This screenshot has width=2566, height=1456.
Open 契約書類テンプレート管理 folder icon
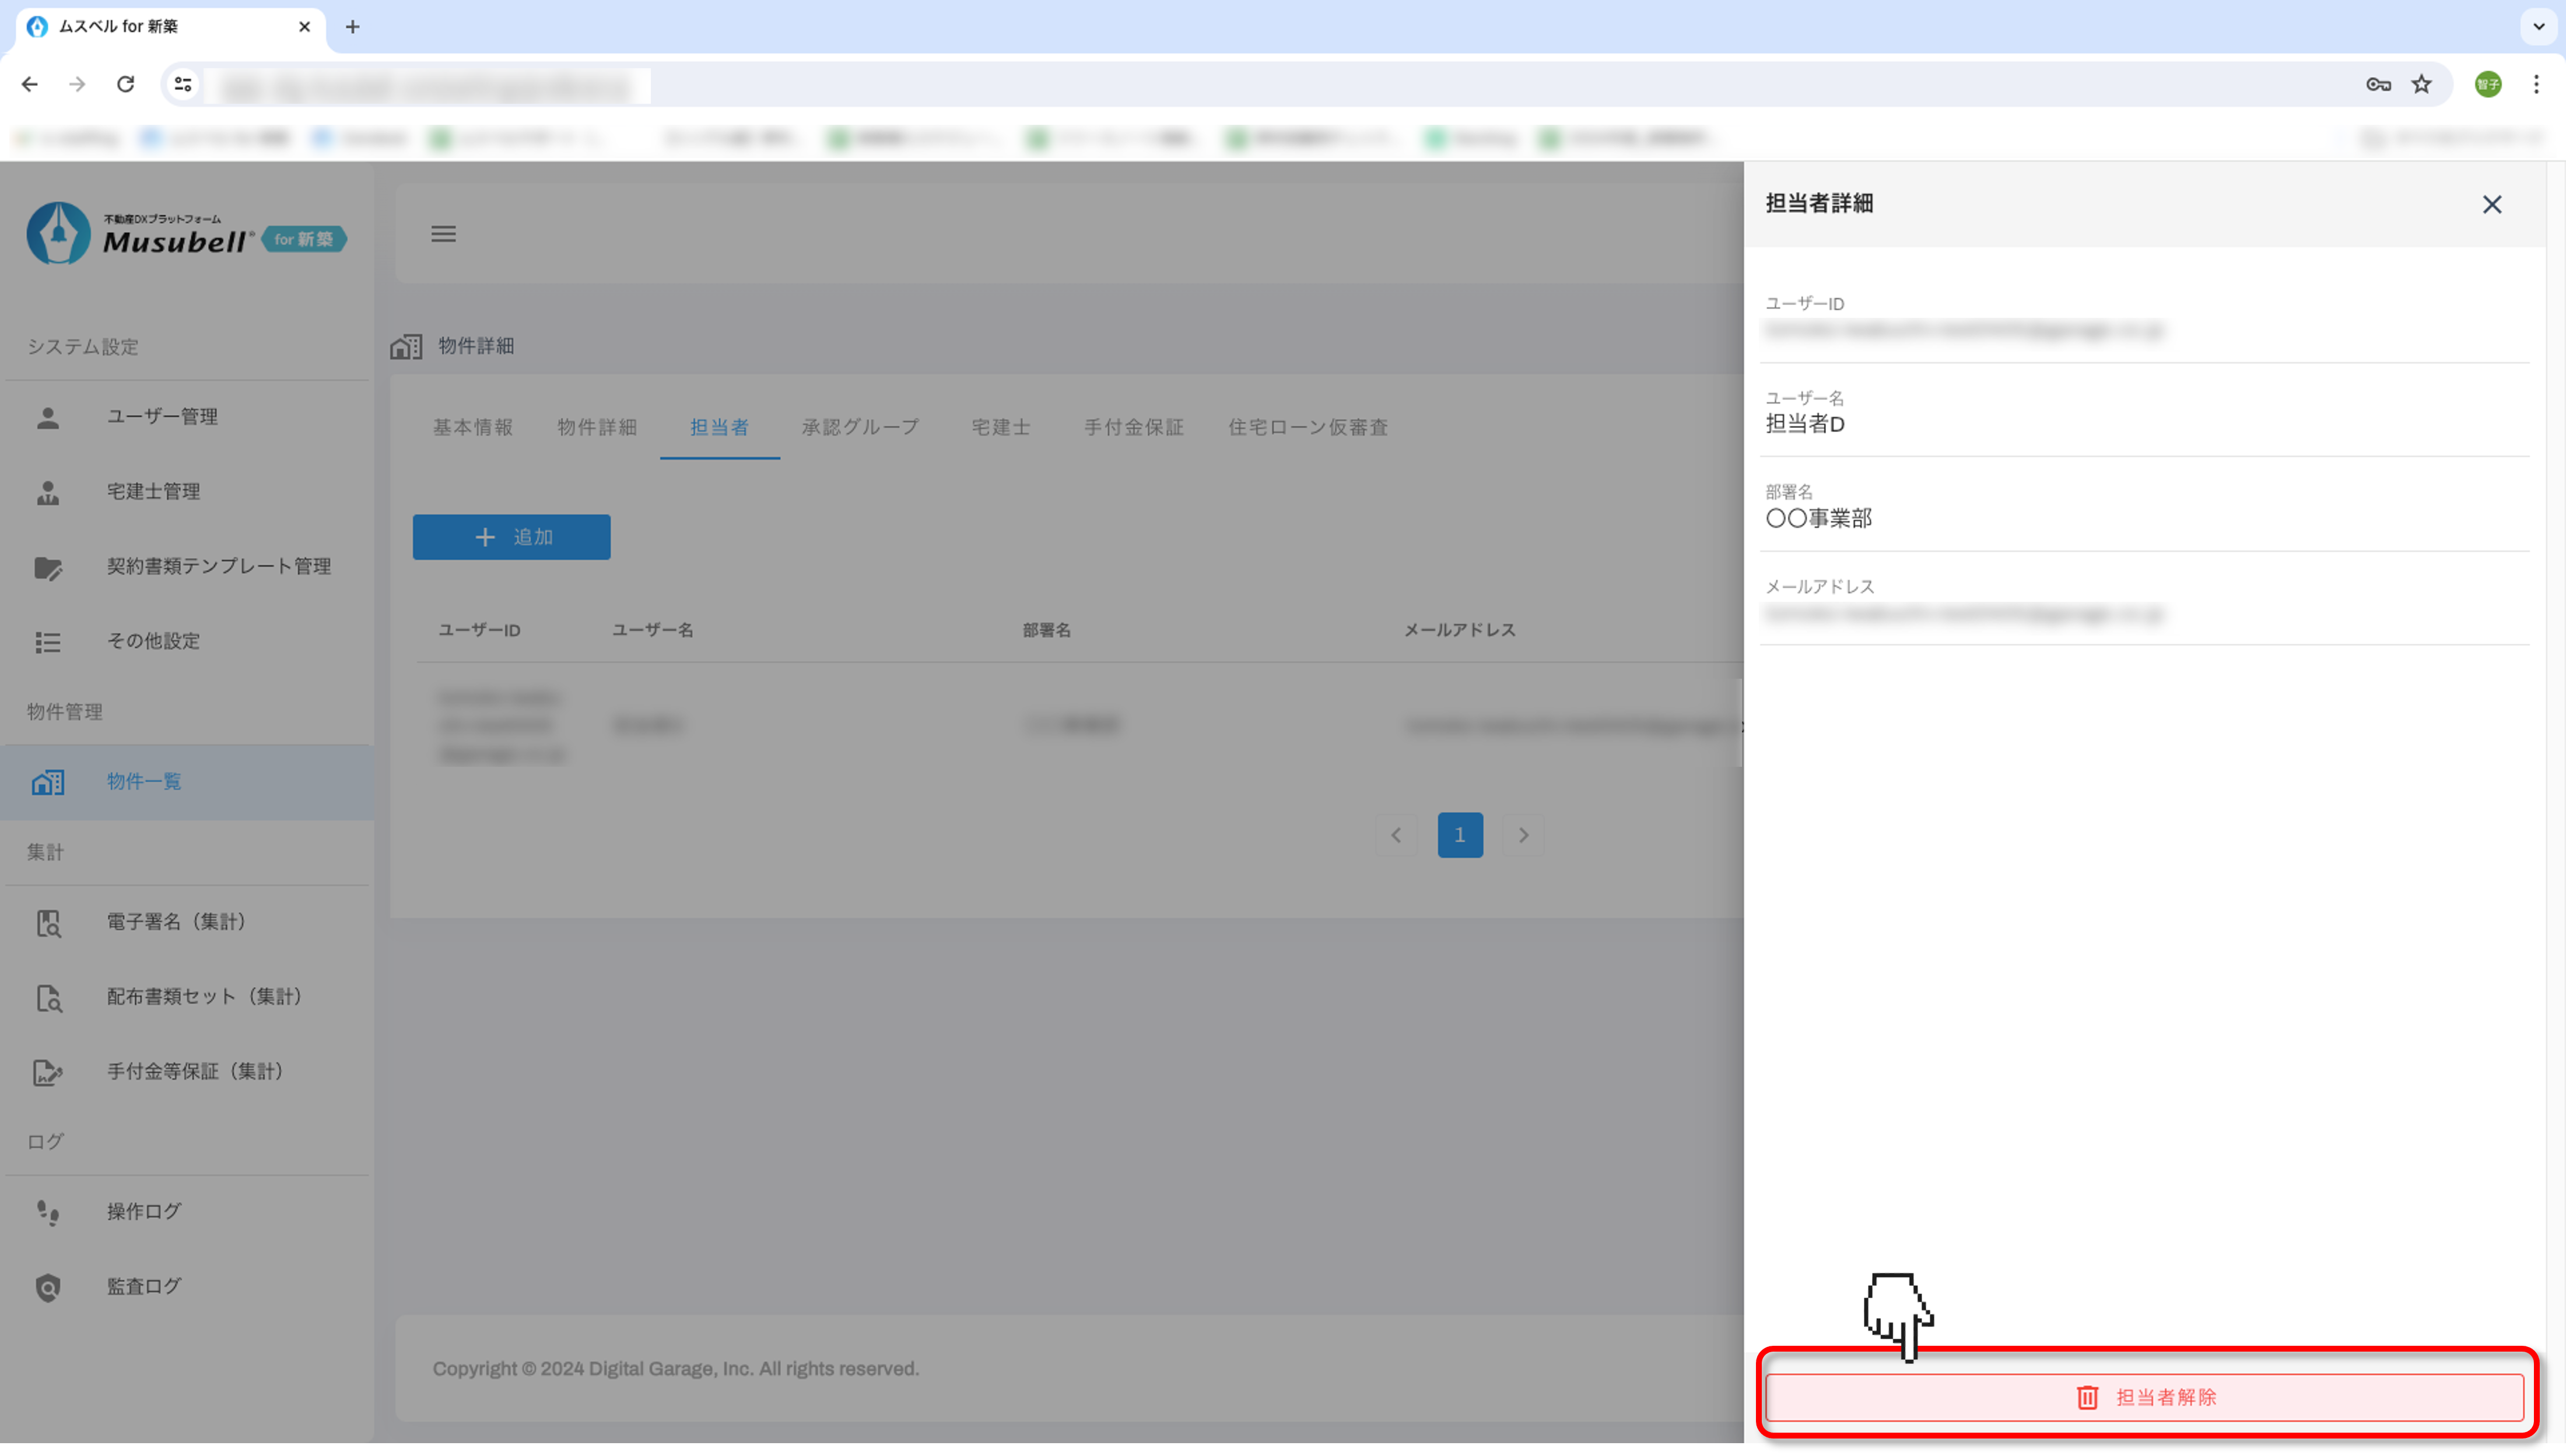click(48, 567)
